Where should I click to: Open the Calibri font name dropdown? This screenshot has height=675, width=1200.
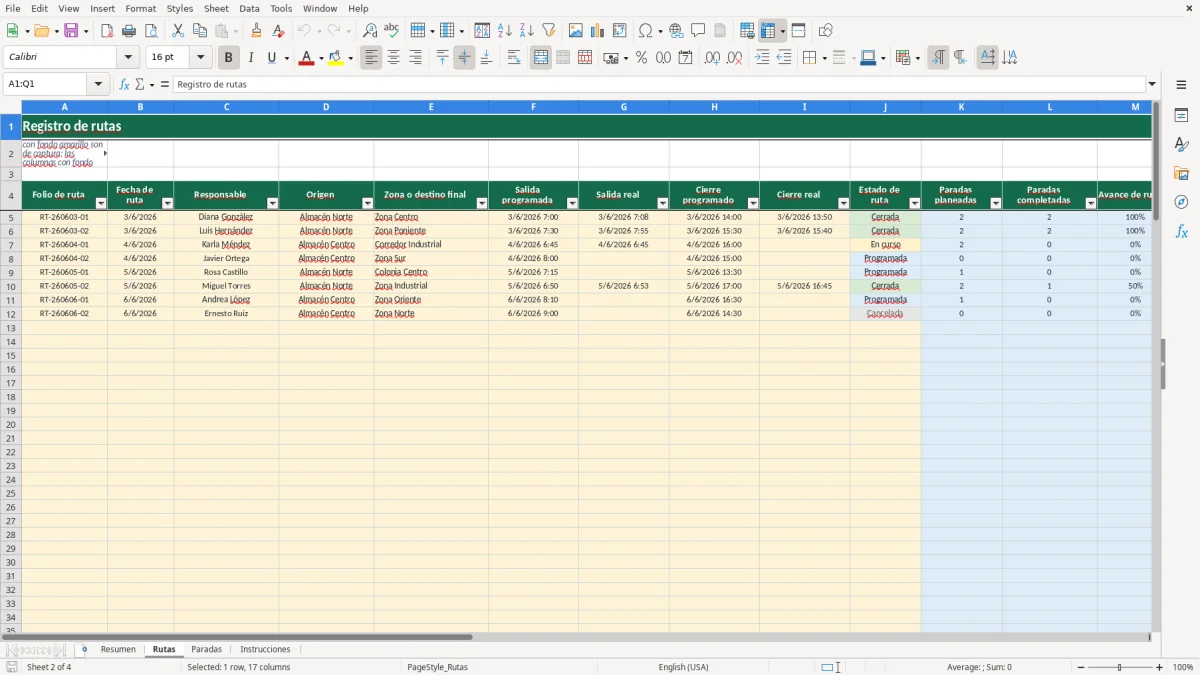[128, 58]
